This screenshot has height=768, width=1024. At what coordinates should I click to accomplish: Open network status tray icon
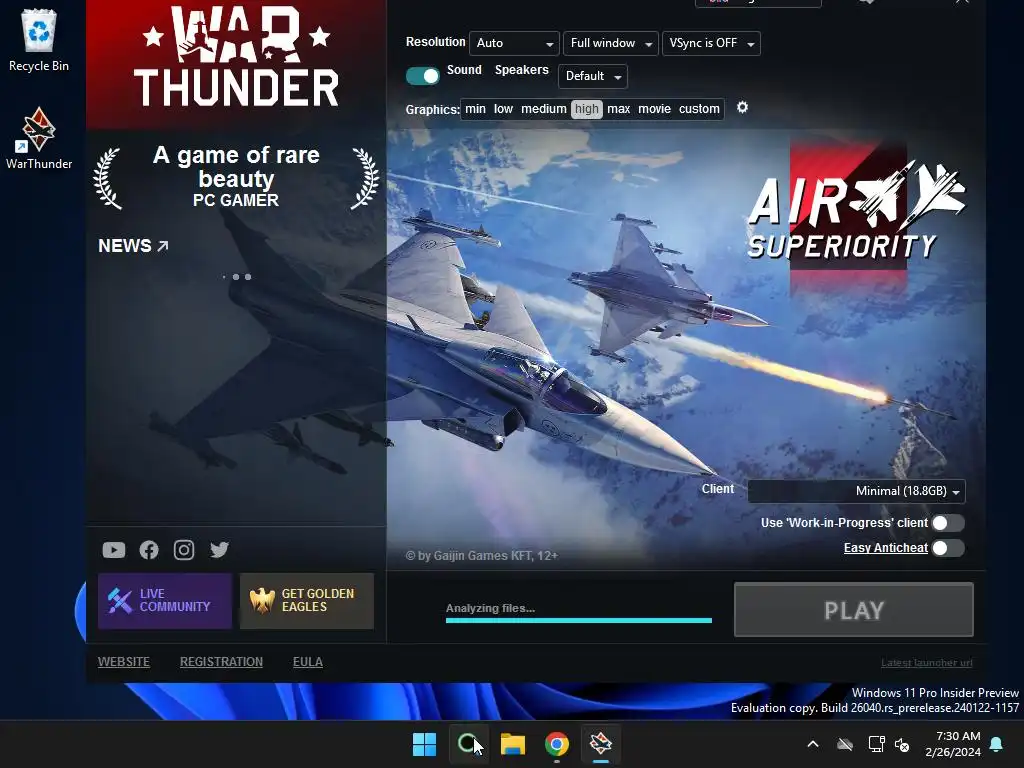(x=876, y=744)
